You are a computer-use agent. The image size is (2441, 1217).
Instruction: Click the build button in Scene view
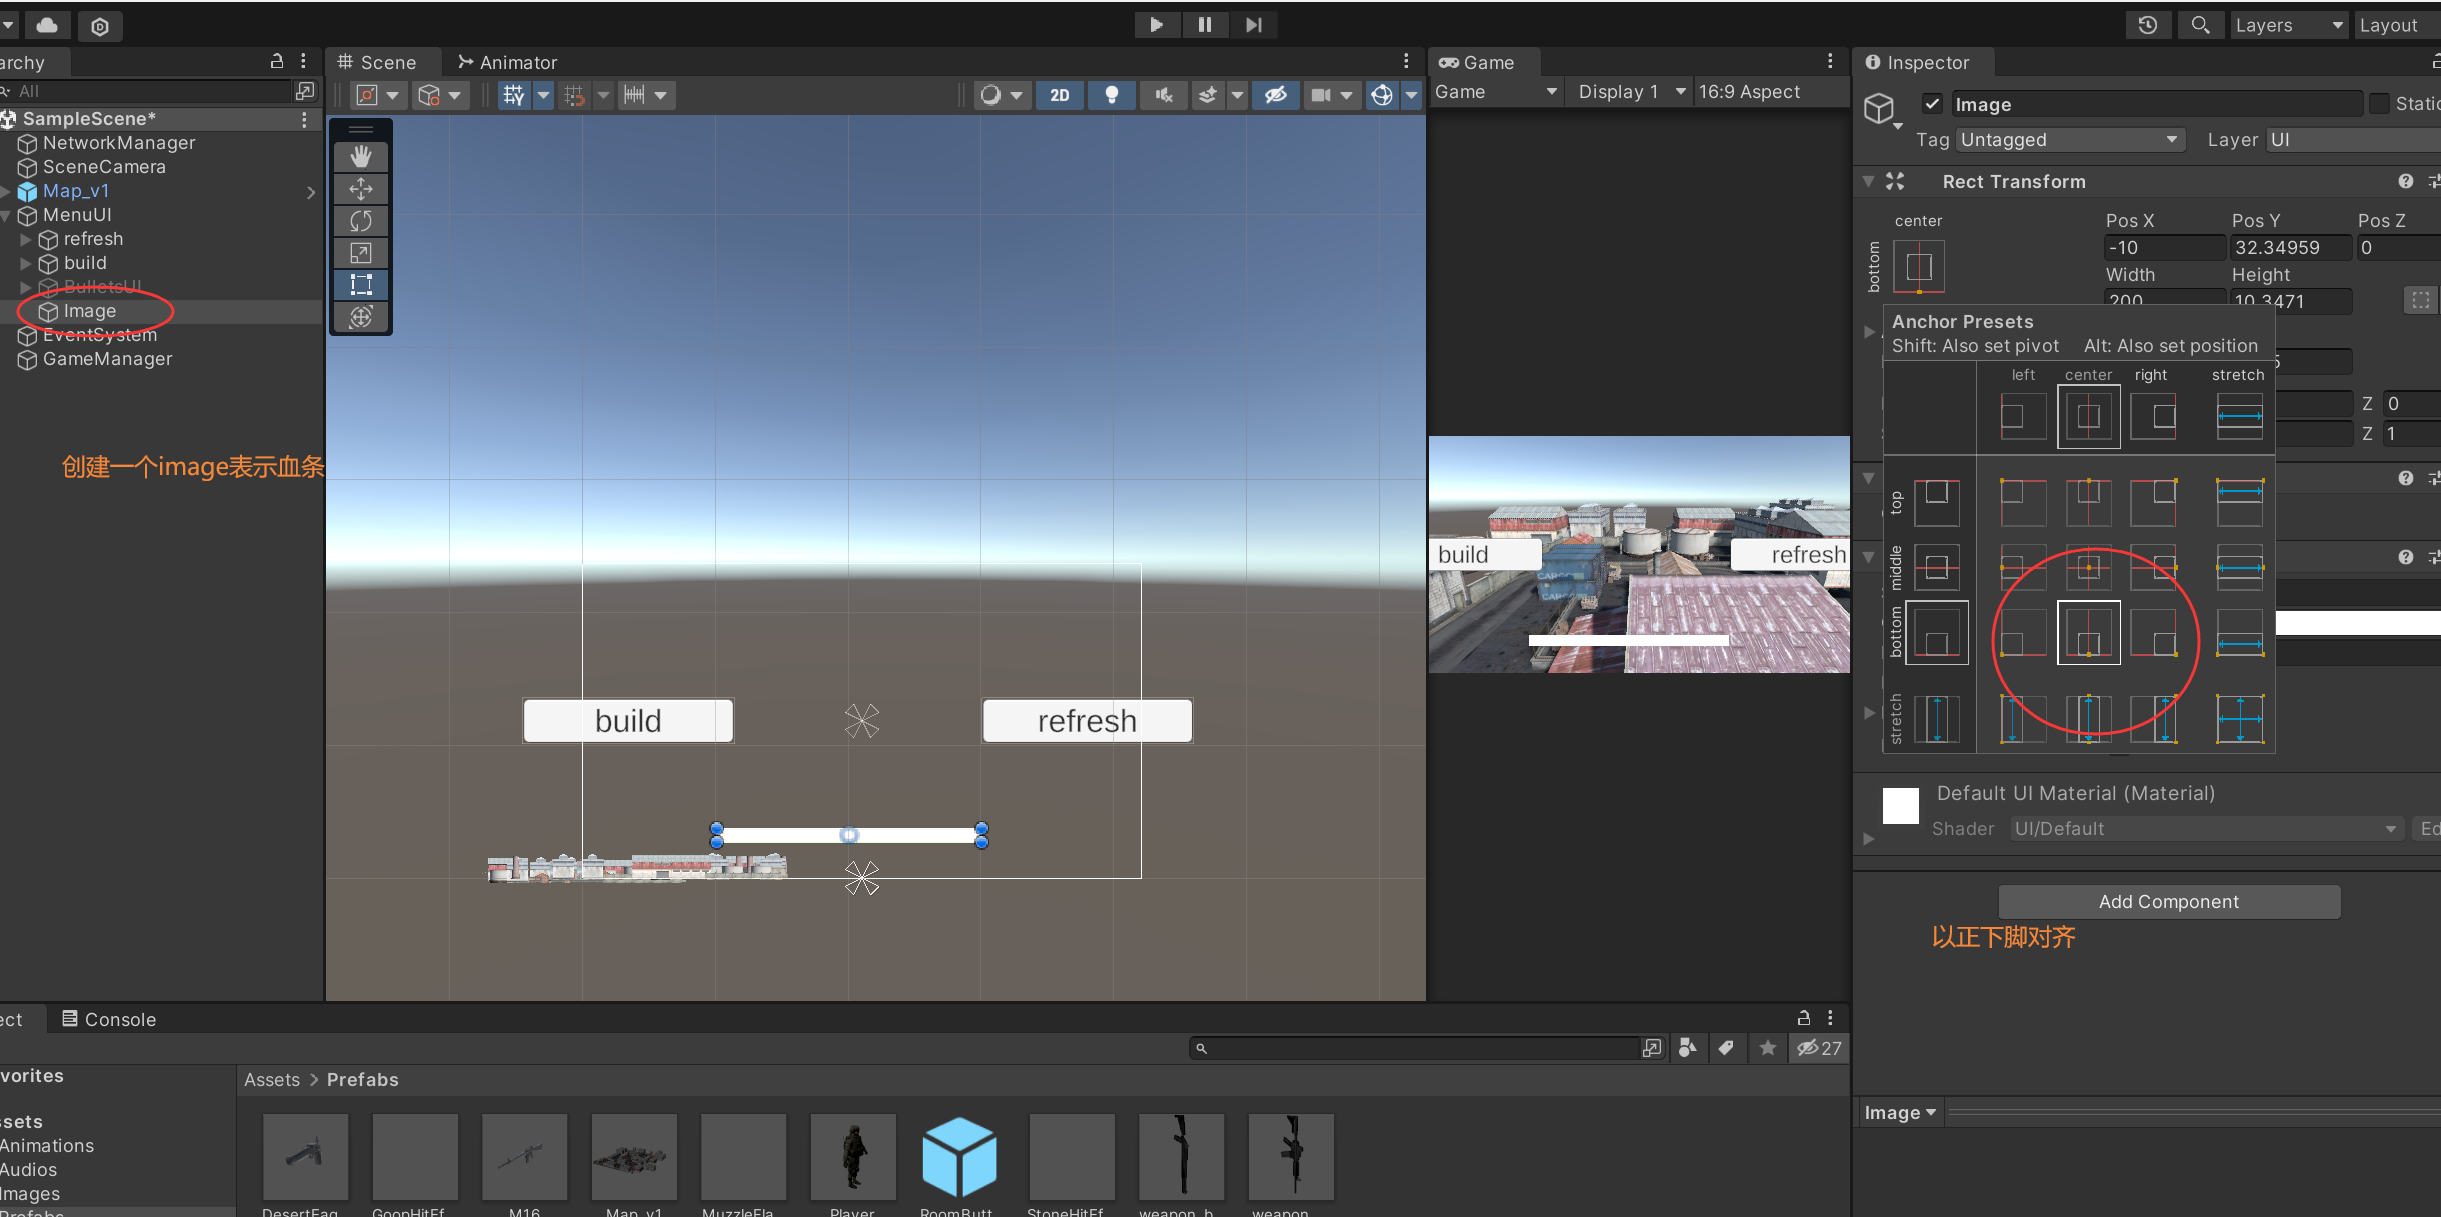click(628, 721)
